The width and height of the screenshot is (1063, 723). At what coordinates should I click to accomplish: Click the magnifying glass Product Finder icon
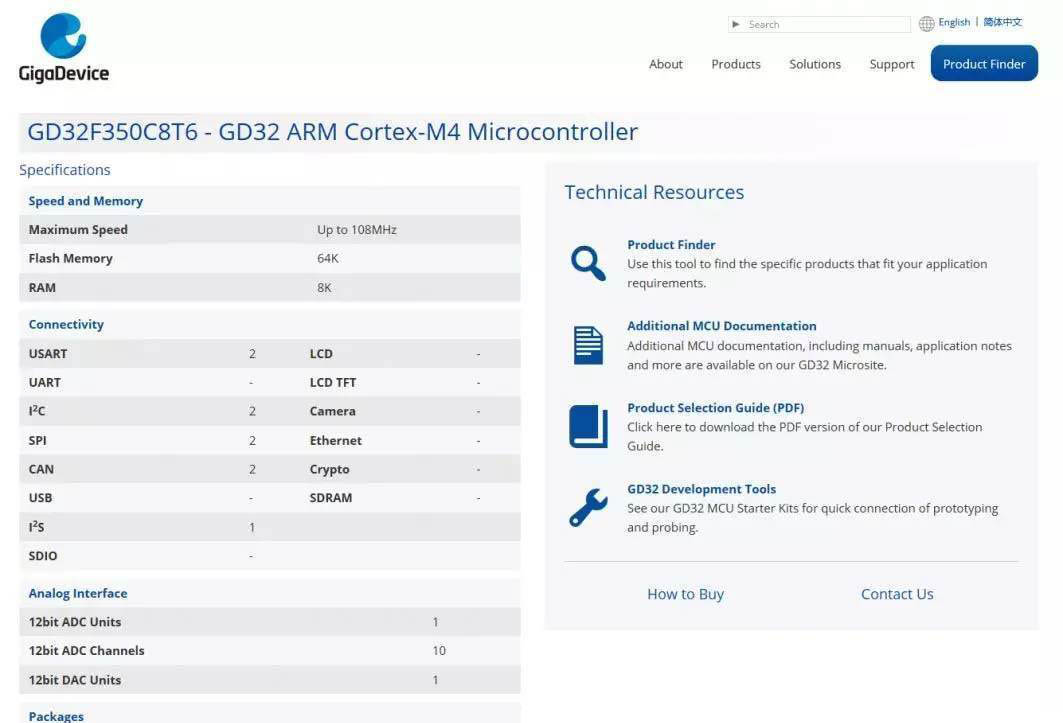[x=588, y=263]
